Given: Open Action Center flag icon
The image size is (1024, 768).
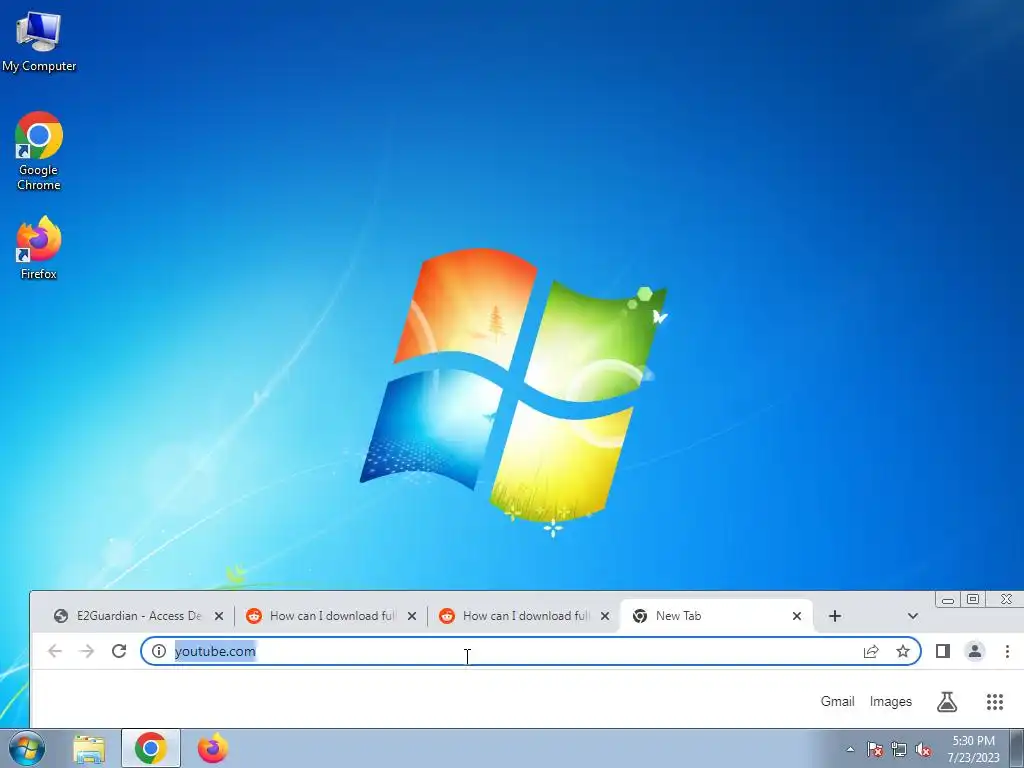Looking at the screenshot, I should pos(875,749).
